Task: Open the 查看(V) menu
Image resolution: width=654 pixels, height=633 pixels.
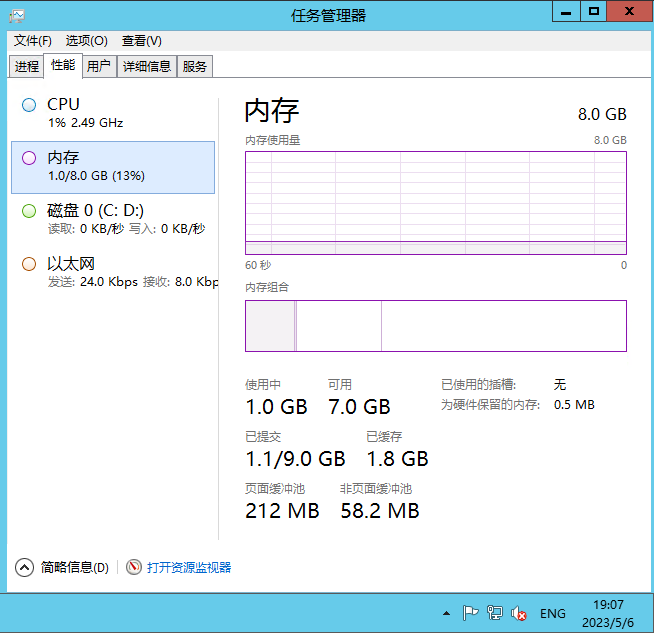Action: (x=141, y=41)
